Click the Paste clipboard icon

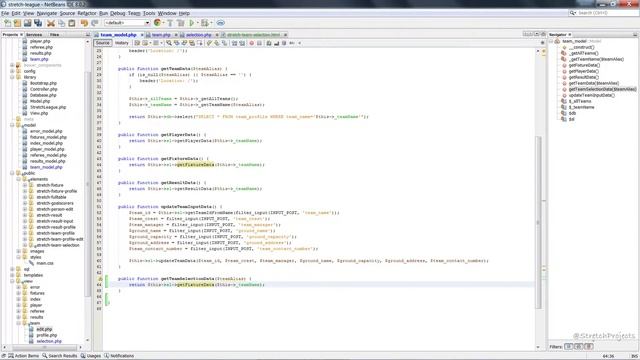[x=71, y=23]
